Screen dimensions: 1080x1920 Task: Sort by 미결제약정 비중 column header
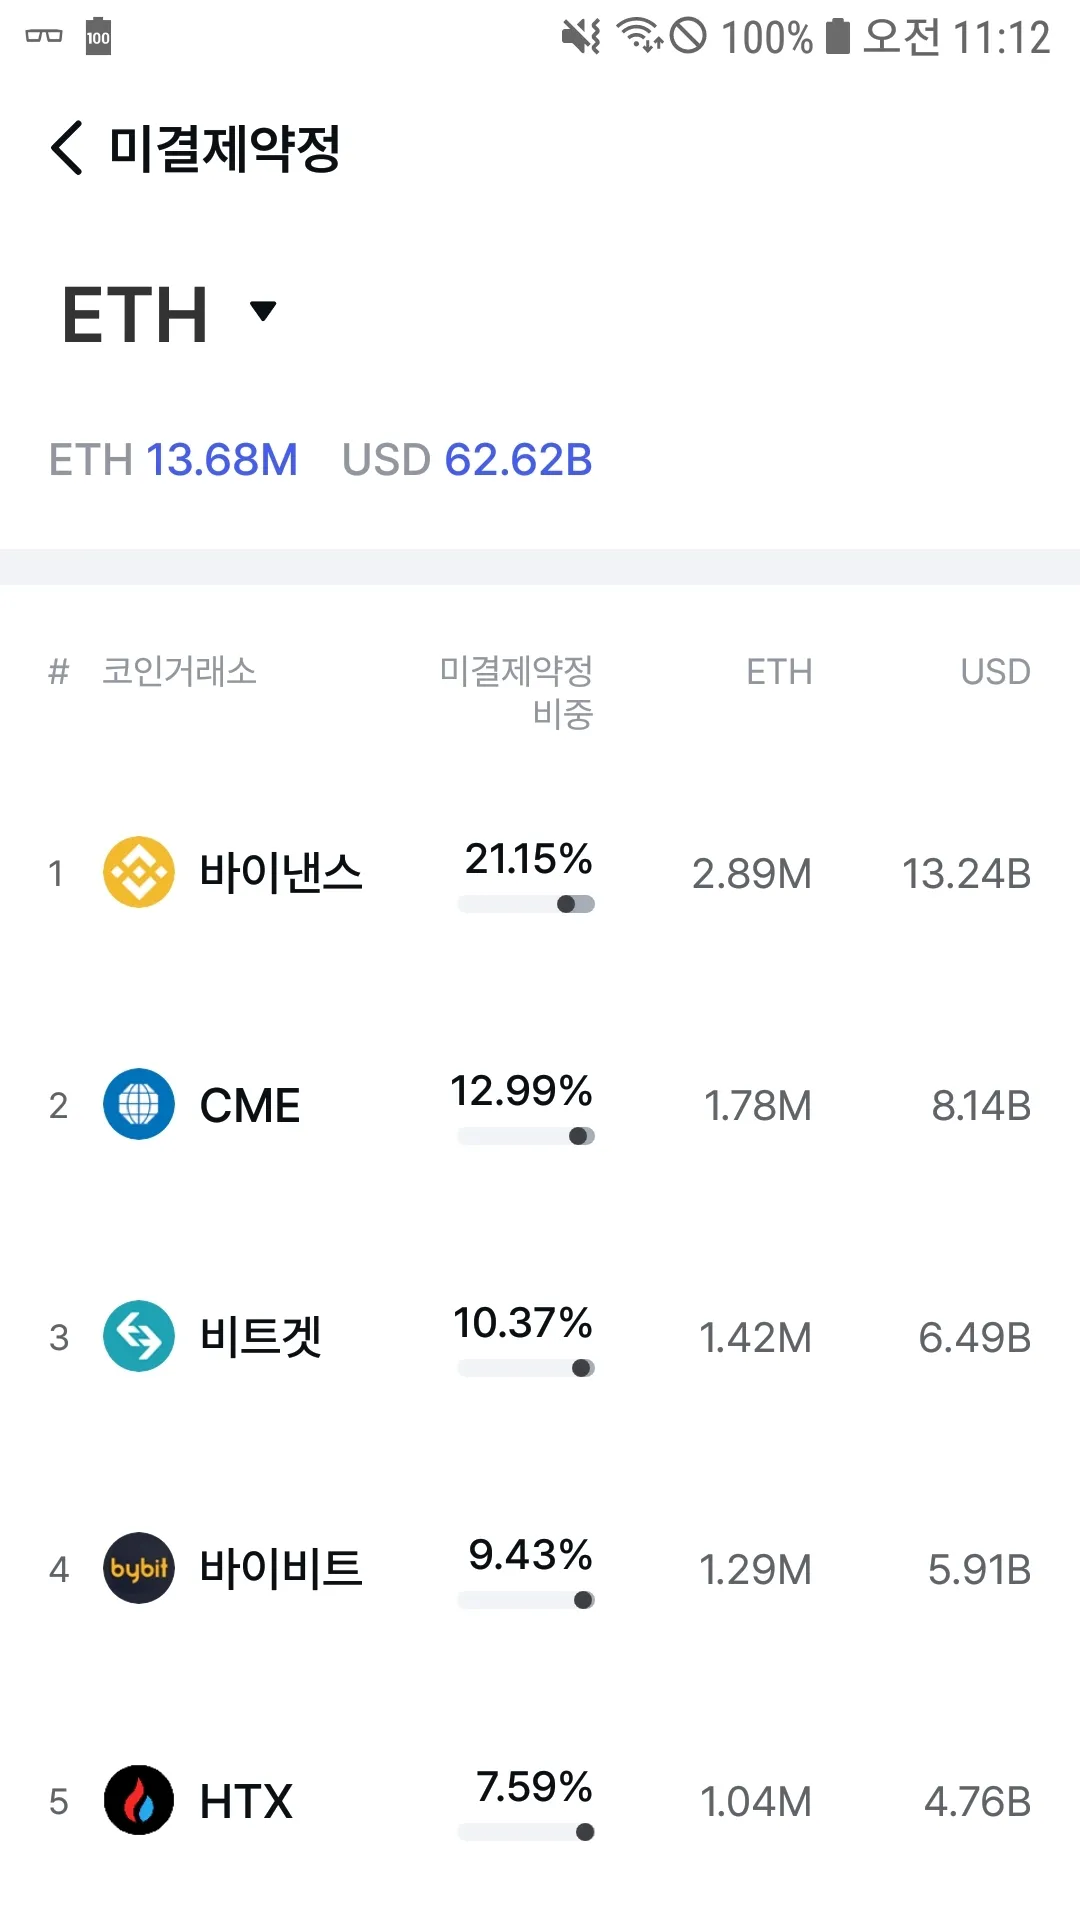(x=517, y=692)
